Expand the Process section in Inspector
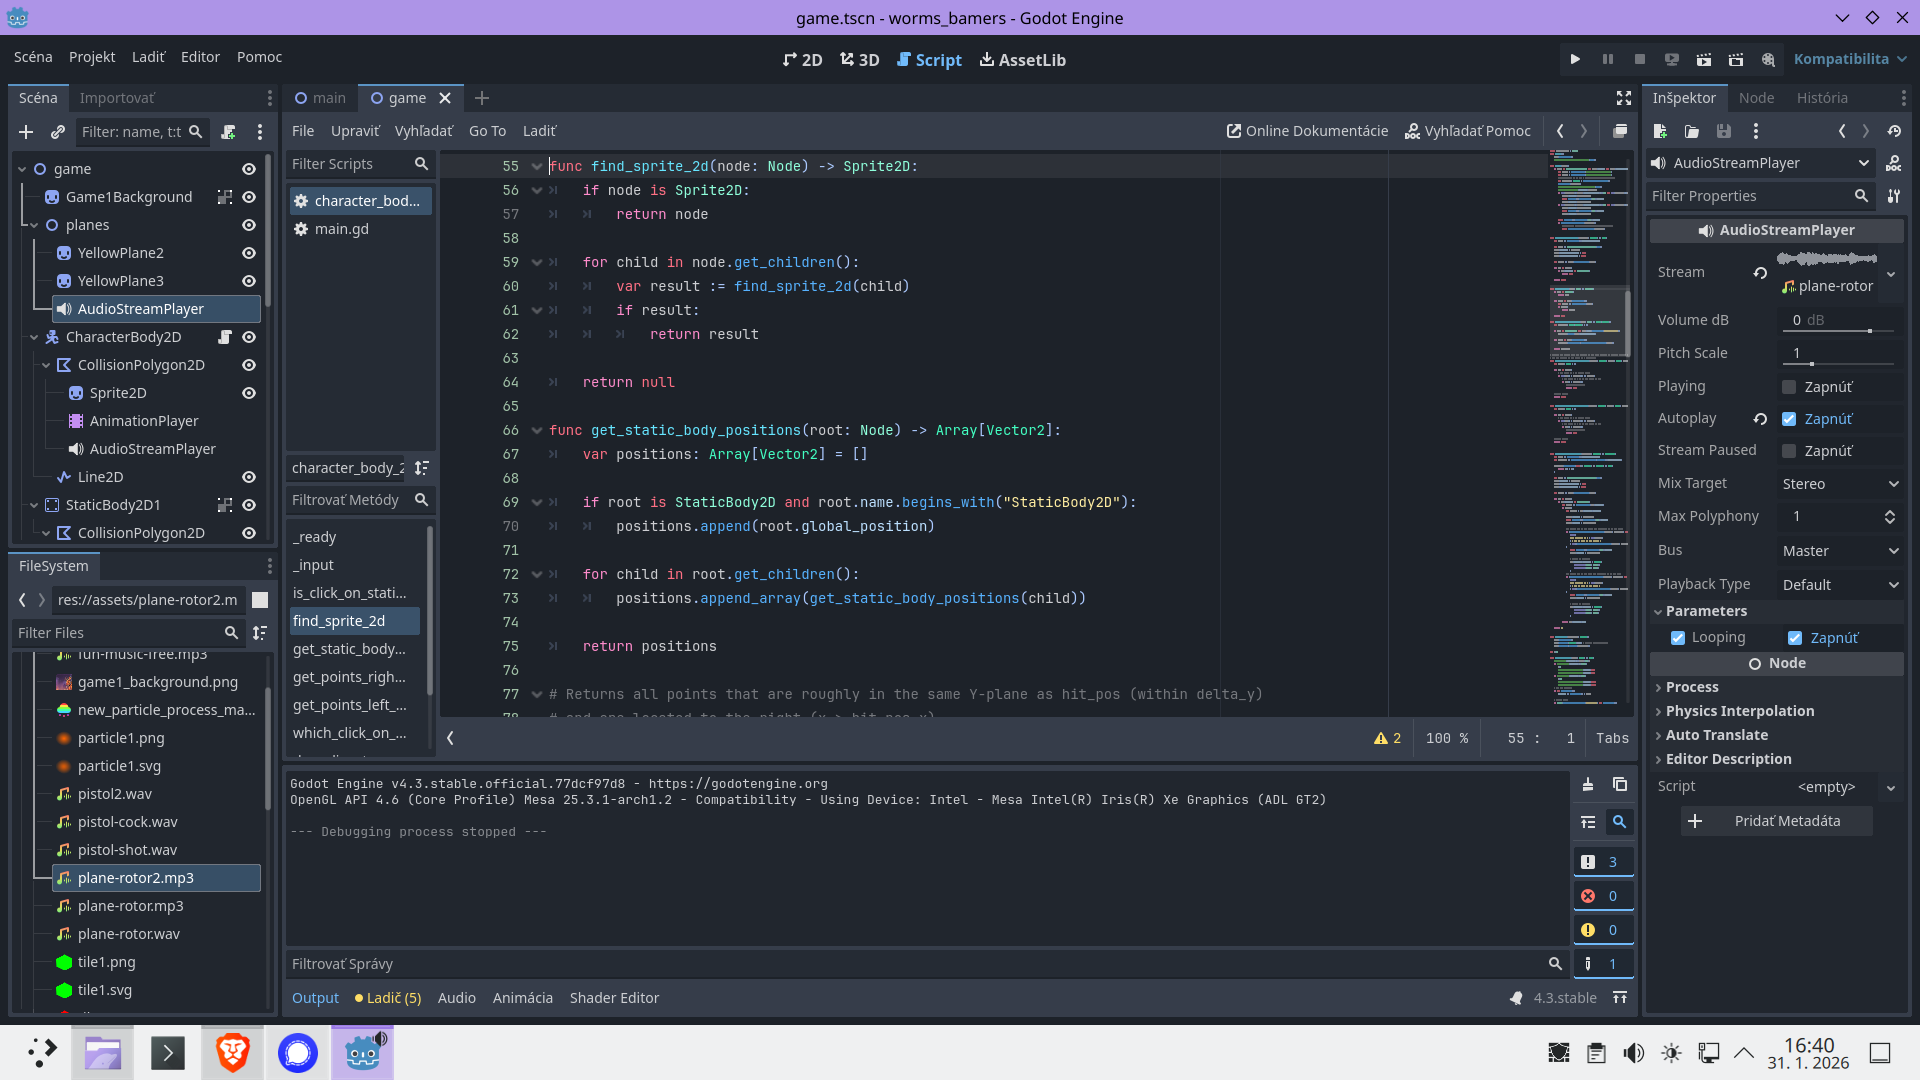 click(x=1694, y=687)
